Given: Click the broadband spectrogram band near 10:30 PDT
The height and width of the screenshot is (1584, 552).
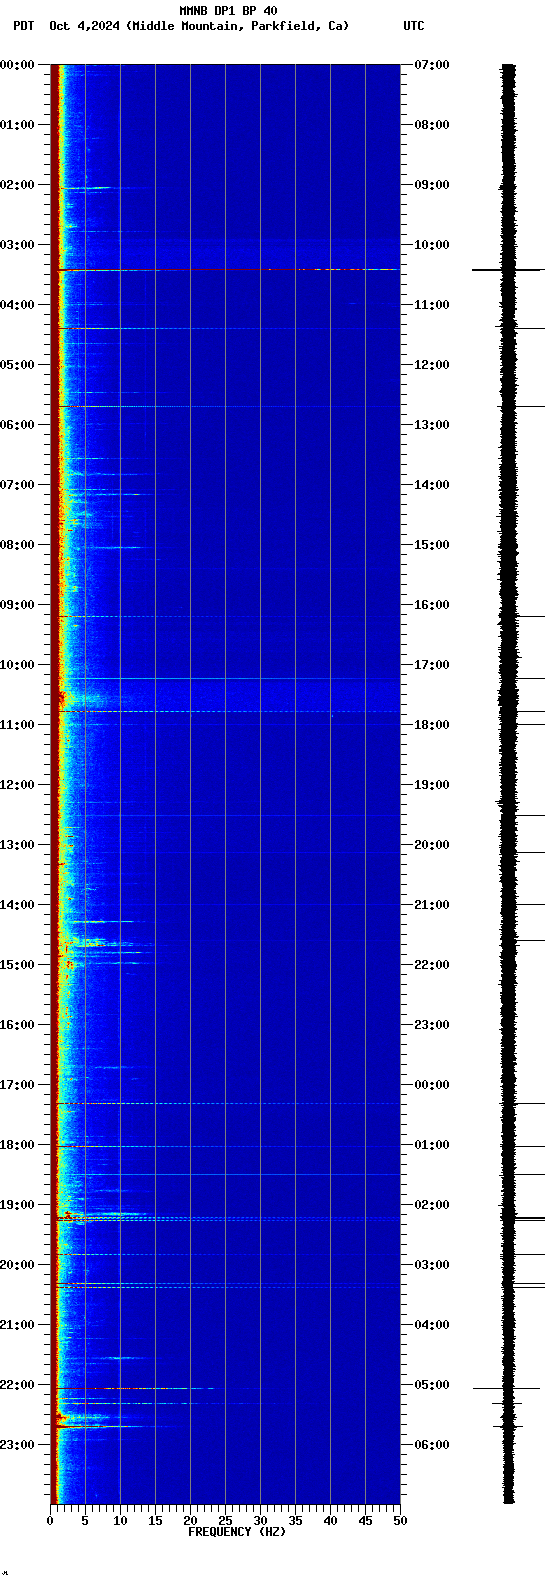Looking at the screenshot, I should tap(228, 694).
